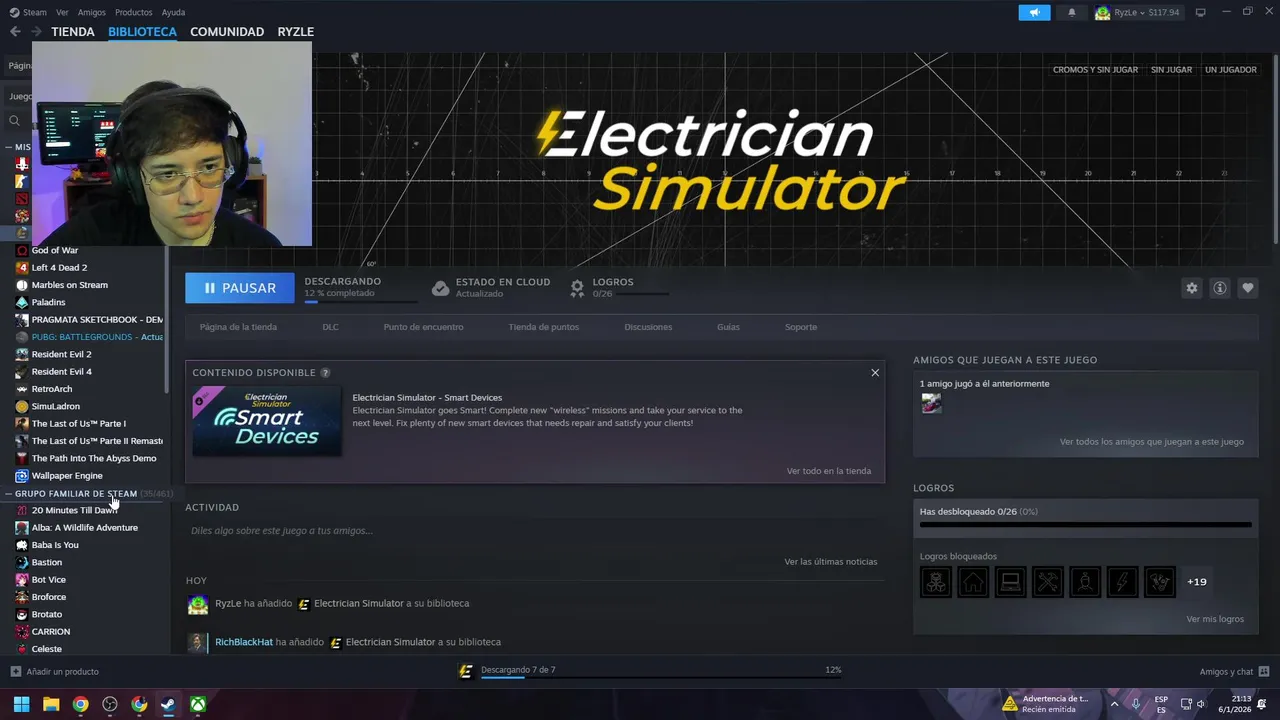Switch to Big Picture mode monitor icon
The height and width of the screenshot is (720, 1280).
[x=1201, y=13]
